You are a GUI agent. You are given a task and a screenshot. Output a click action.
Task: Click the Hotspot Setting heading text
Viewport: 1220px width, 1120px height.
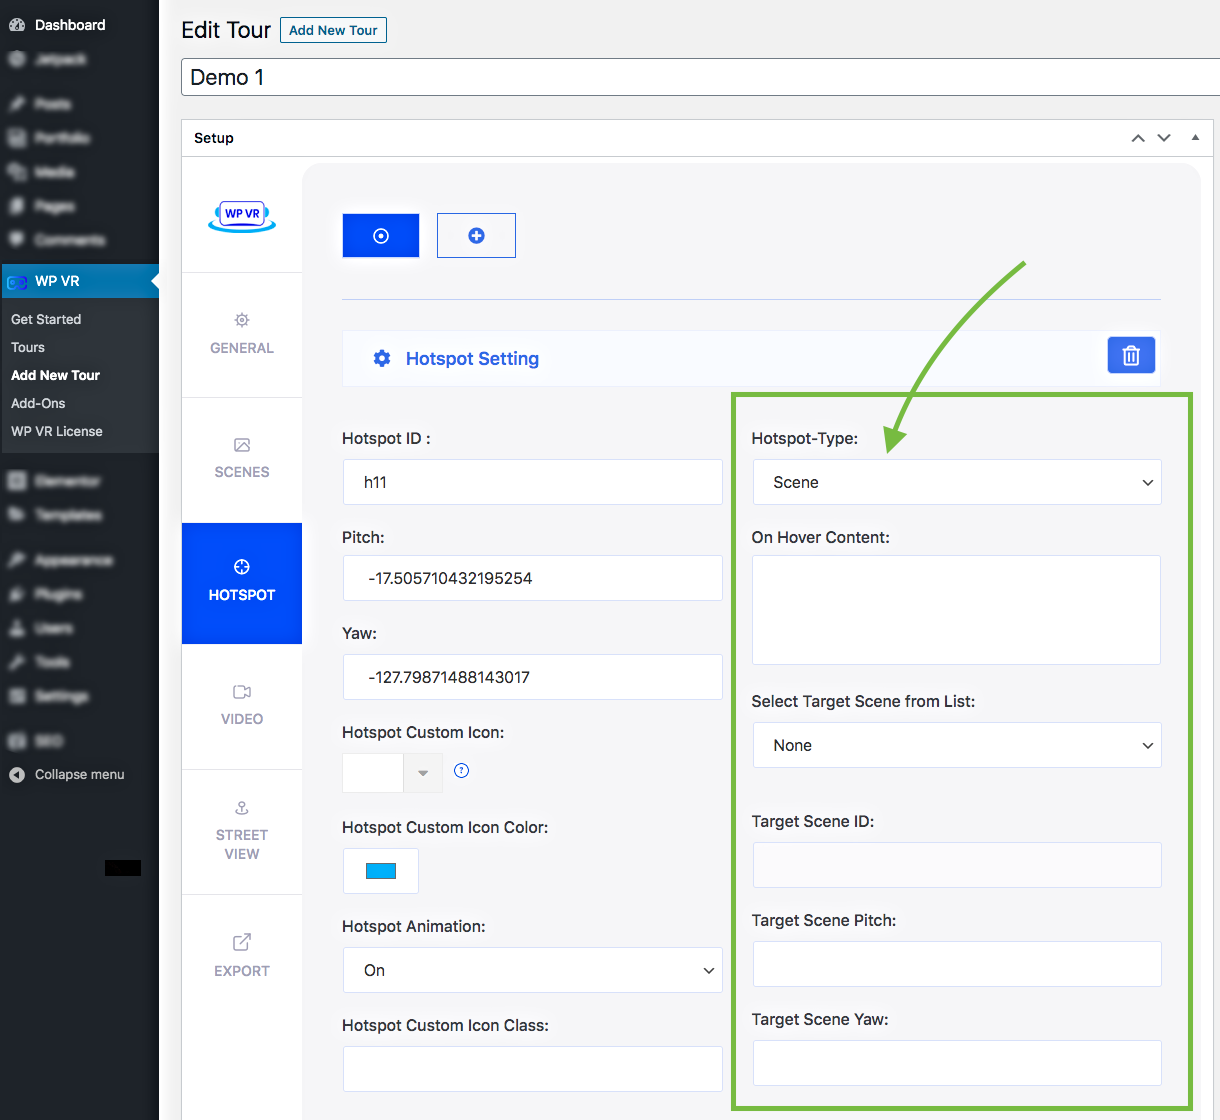point(472,358)
